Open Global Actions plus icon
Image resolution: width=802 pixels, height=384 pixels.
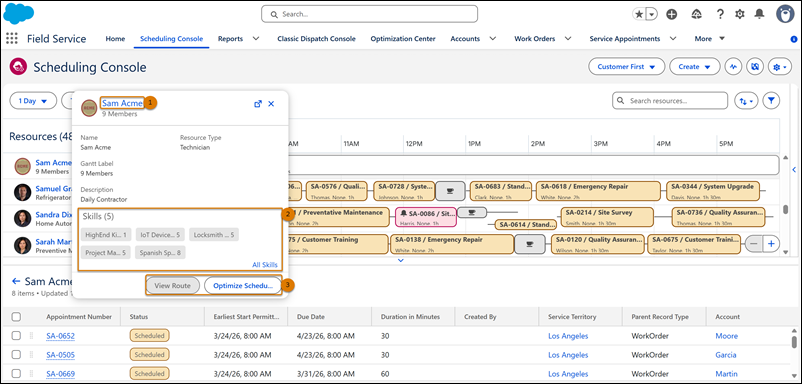[672, 14]
